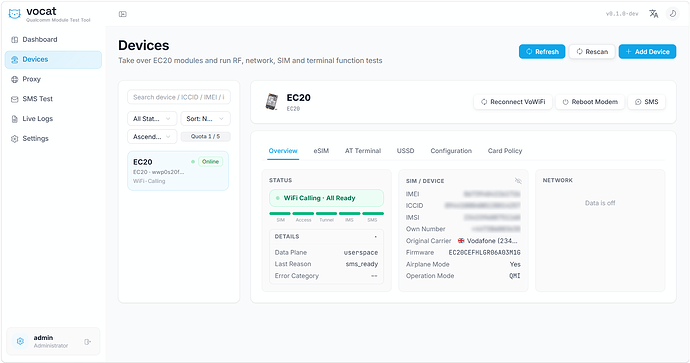Collapse the sidebar with the panel icon
The image size is (690, 363).
[x=123, y=14]
